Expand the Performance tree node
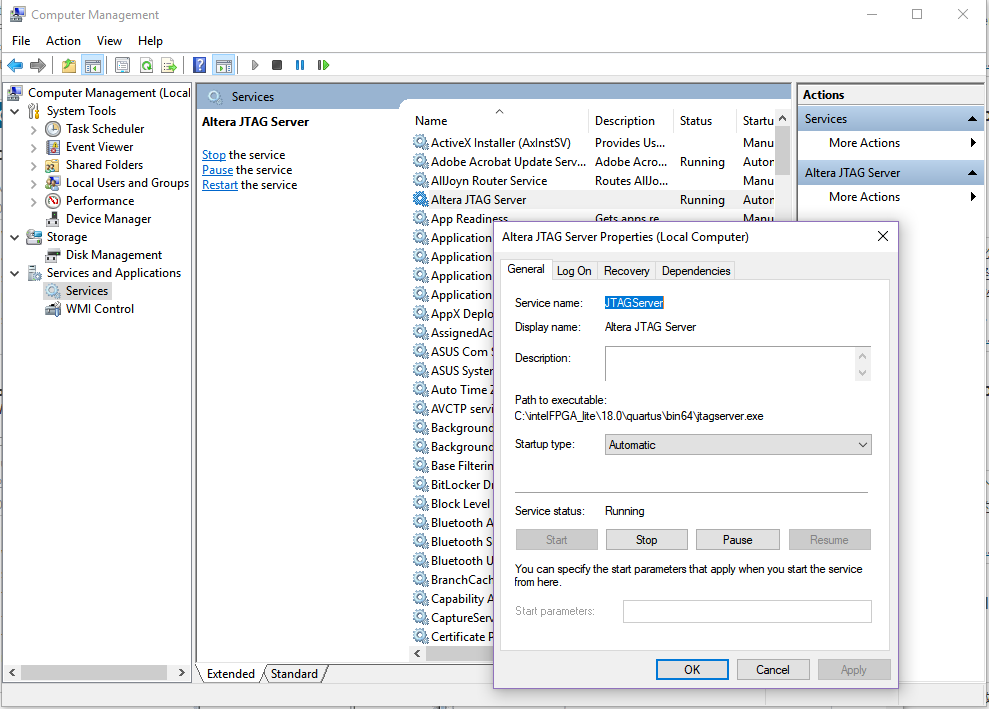This screenshot has width=989, height=709. [33, 202]
